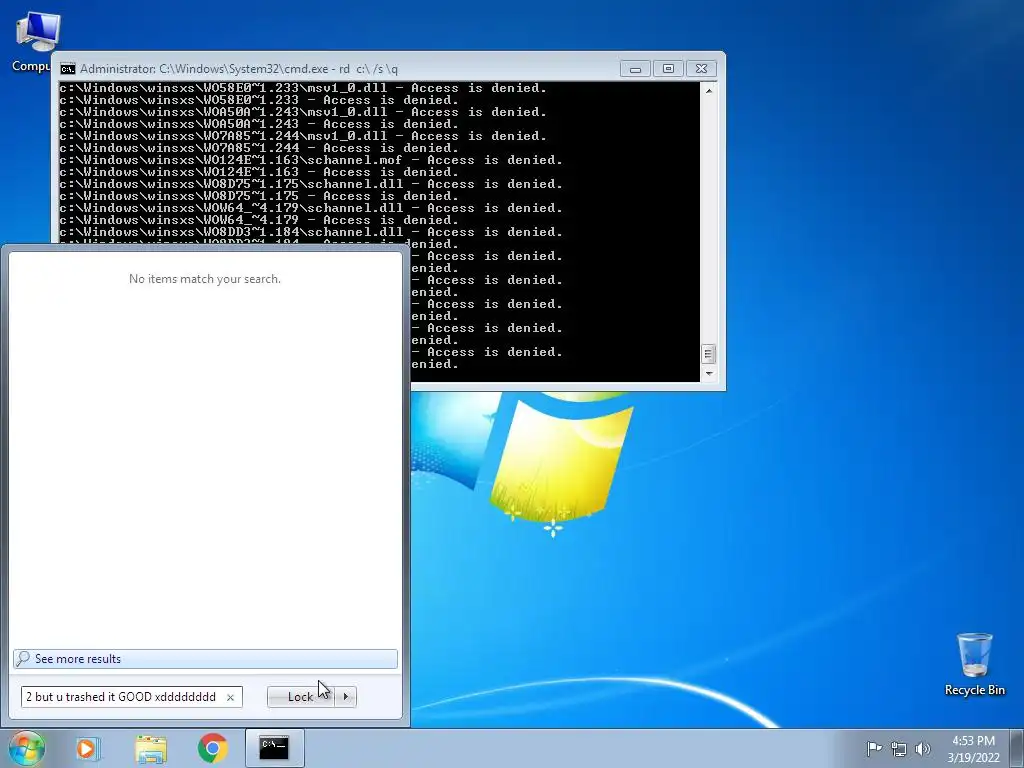Click the cmd scrollbar down arrow
The image size is (1024, 768).
(x=709, y=374)
